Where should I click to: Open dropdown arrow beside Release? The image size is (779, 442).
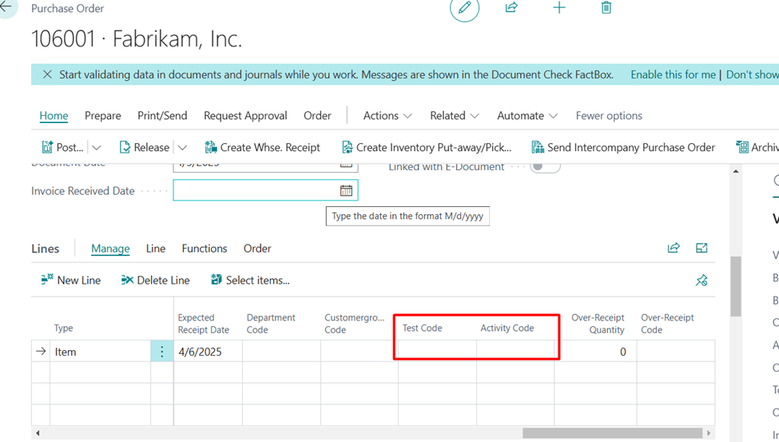pos(182,147)
